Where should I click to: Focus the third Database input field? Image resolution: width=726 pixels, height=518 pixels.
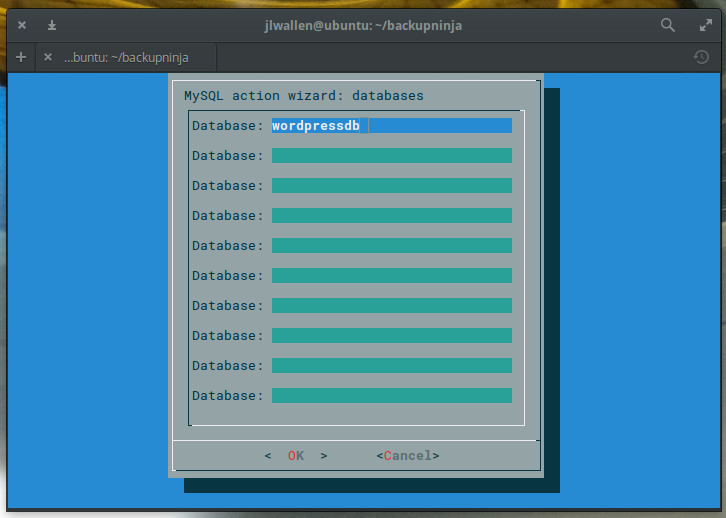391,186
